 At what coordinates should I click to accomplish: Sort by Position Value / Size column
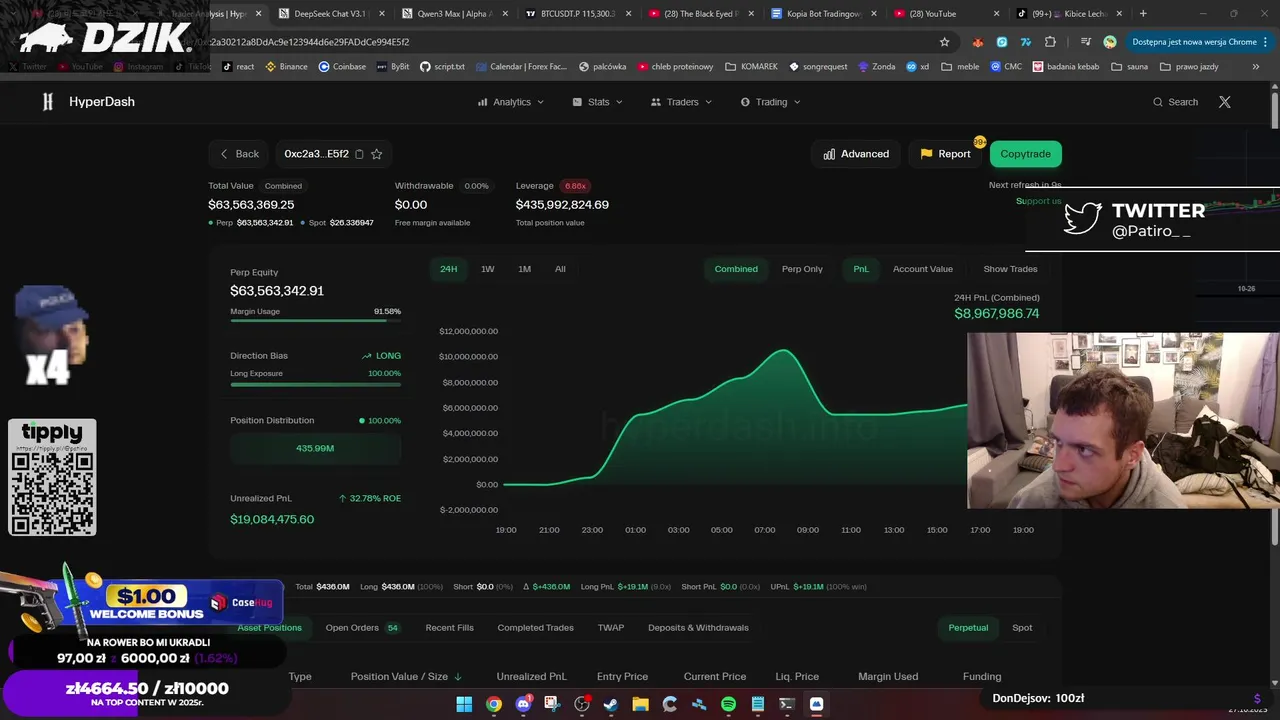point(406,677)
